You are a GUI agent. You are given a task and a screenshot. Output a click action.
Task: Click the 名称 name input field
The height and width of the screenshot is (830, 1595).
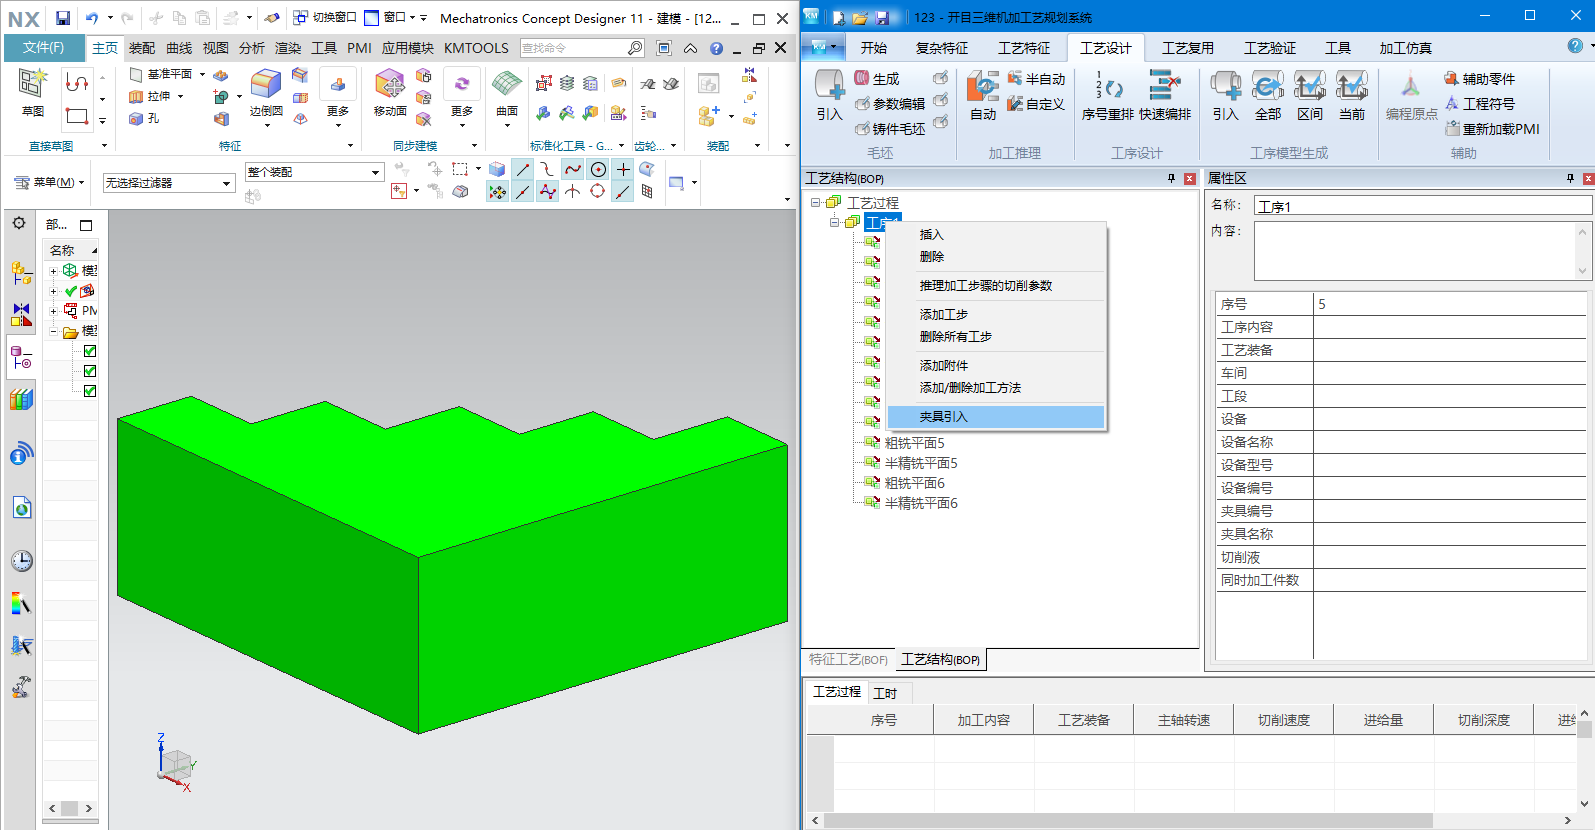click(1421, 206)
